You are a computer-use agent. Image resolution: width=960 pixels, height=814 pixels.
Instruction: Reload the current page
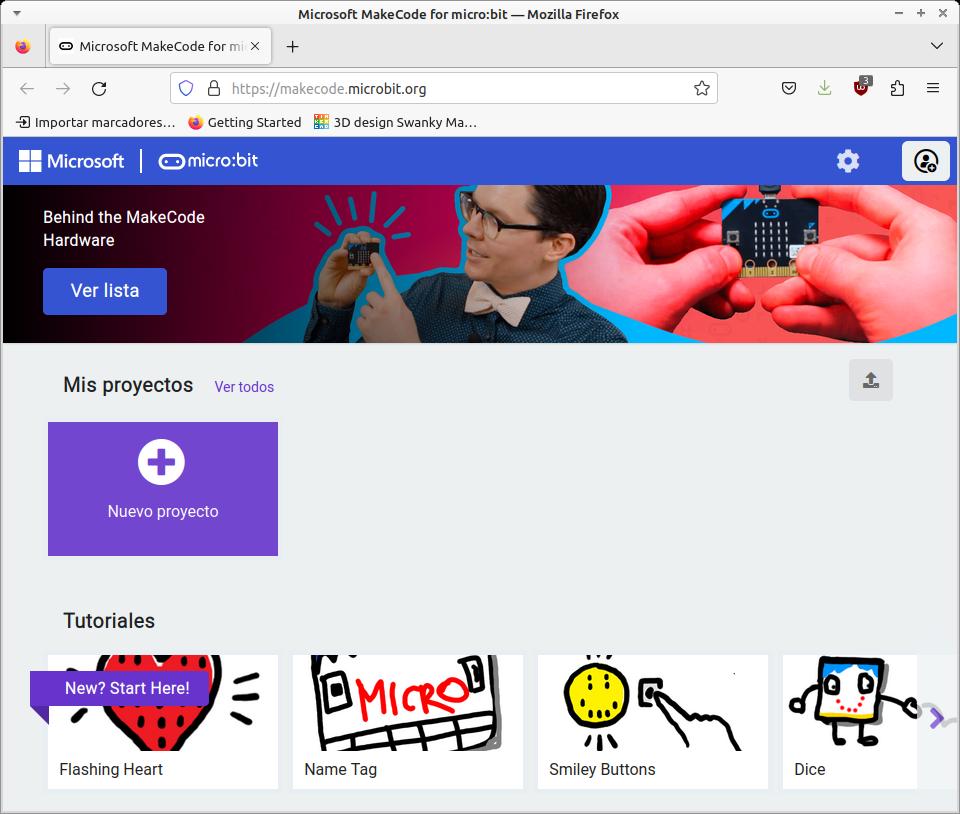99,89
